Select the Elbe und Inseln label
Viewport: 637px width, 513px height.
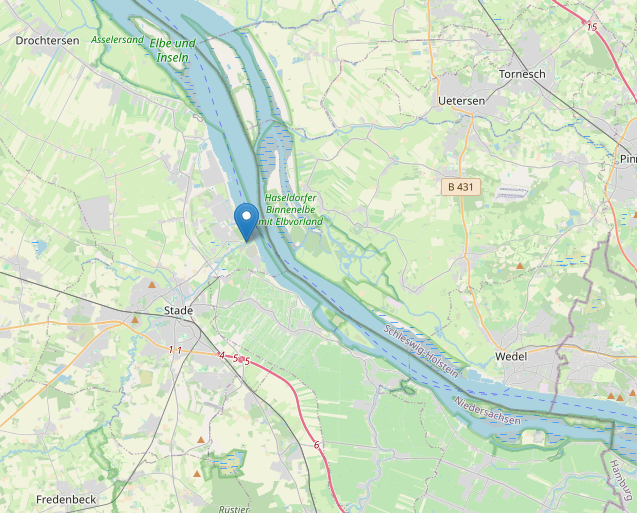pos(173,50)
